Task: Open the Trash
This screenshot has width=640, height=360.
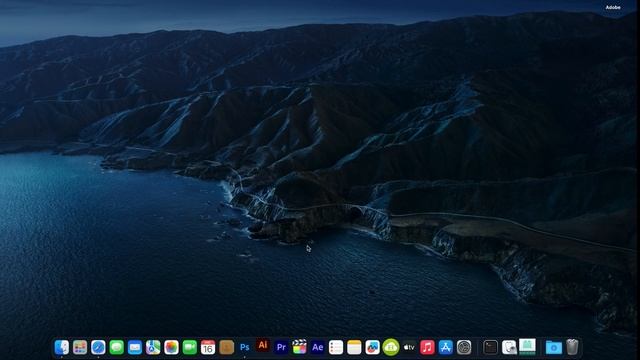Action: (572, 347)
